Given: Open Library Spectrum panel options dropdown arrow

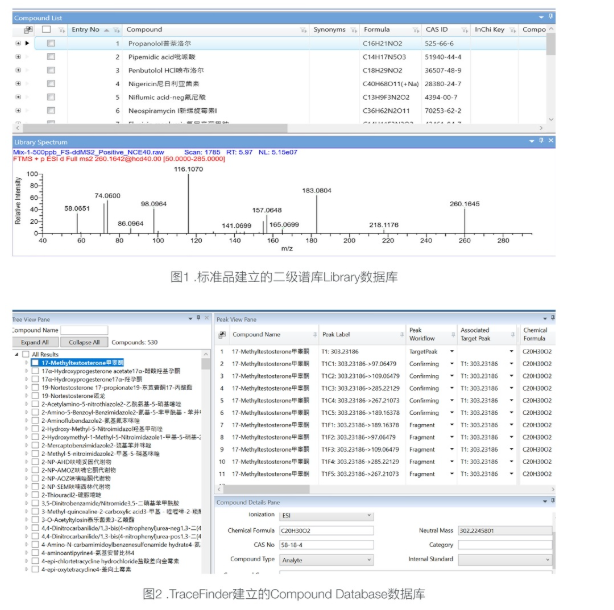Looking at the screenshot, I should 531,141.
